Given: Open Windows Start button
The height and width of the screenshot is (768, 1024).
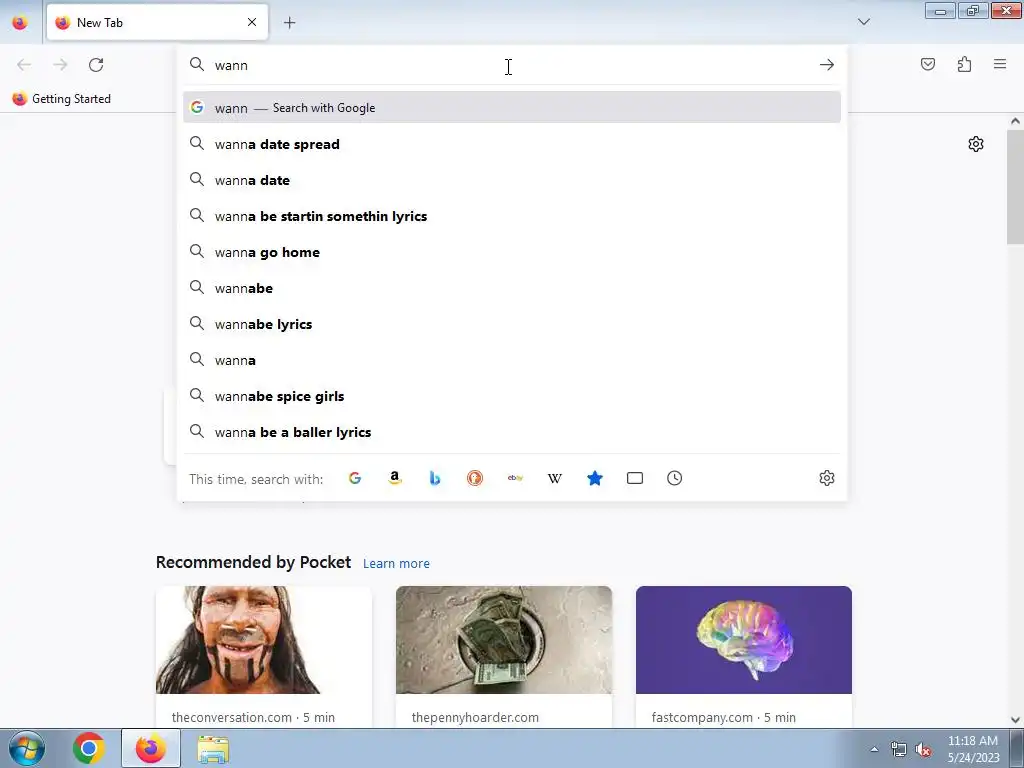Looking at the screenshot, I should [27, 748].
